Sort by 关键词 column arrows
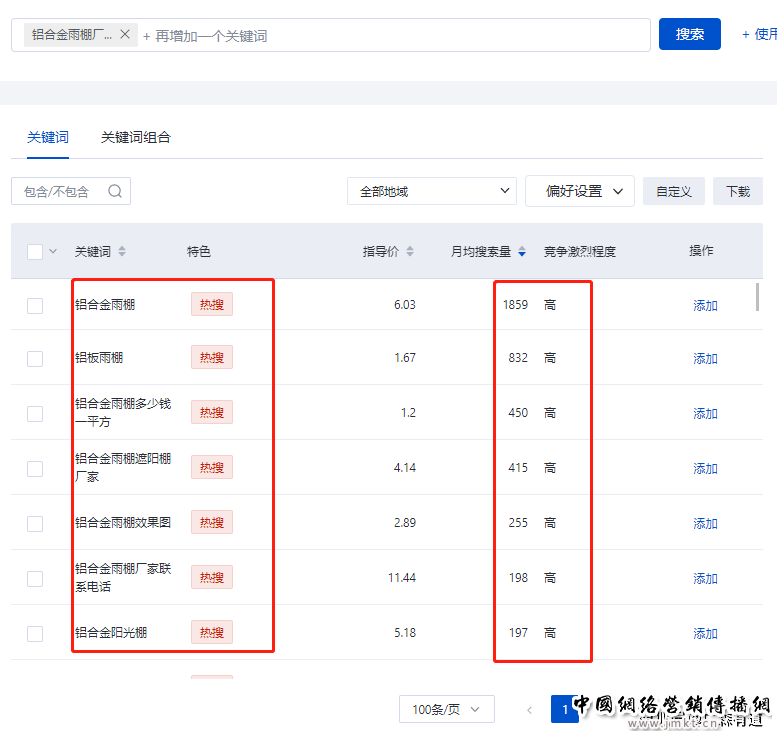The width and height of the screenshot is (777, 736). 122,252
